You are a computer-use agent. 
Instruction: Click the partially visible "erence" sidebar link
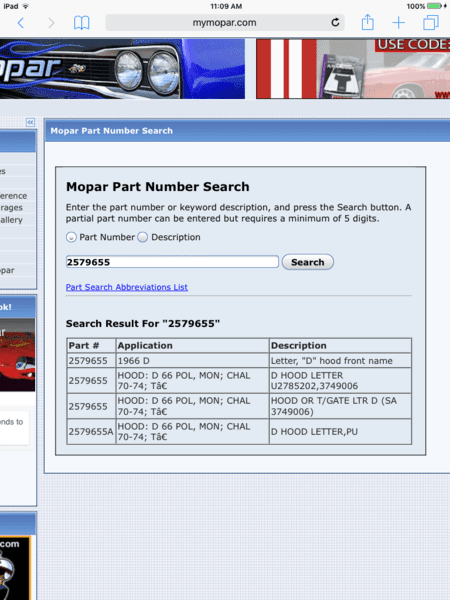pos(14,196)
